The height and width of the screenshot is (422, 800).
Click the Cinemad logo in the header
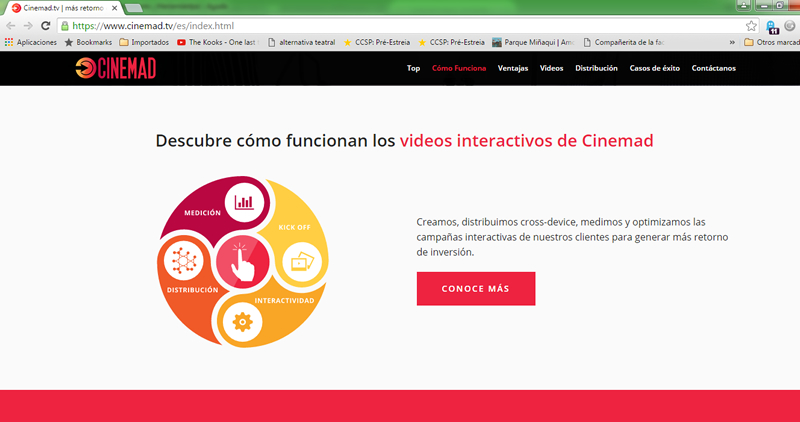point(115,68)
